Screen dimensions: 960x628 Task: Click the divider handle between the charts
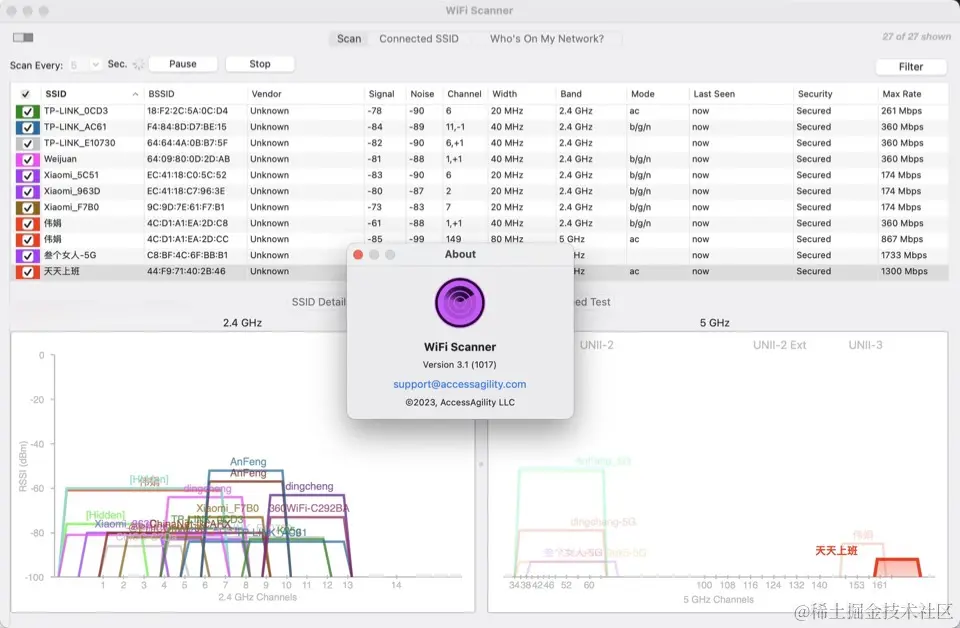[x=481, y=464]
